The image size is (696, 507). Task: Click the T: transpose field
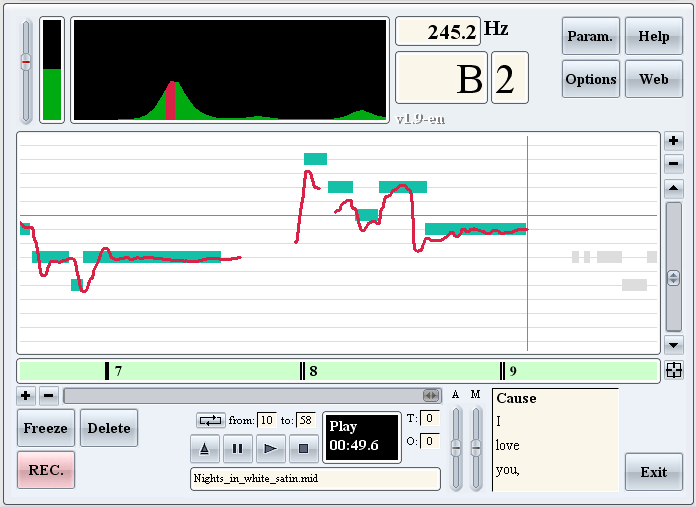(x=430, y=418)
